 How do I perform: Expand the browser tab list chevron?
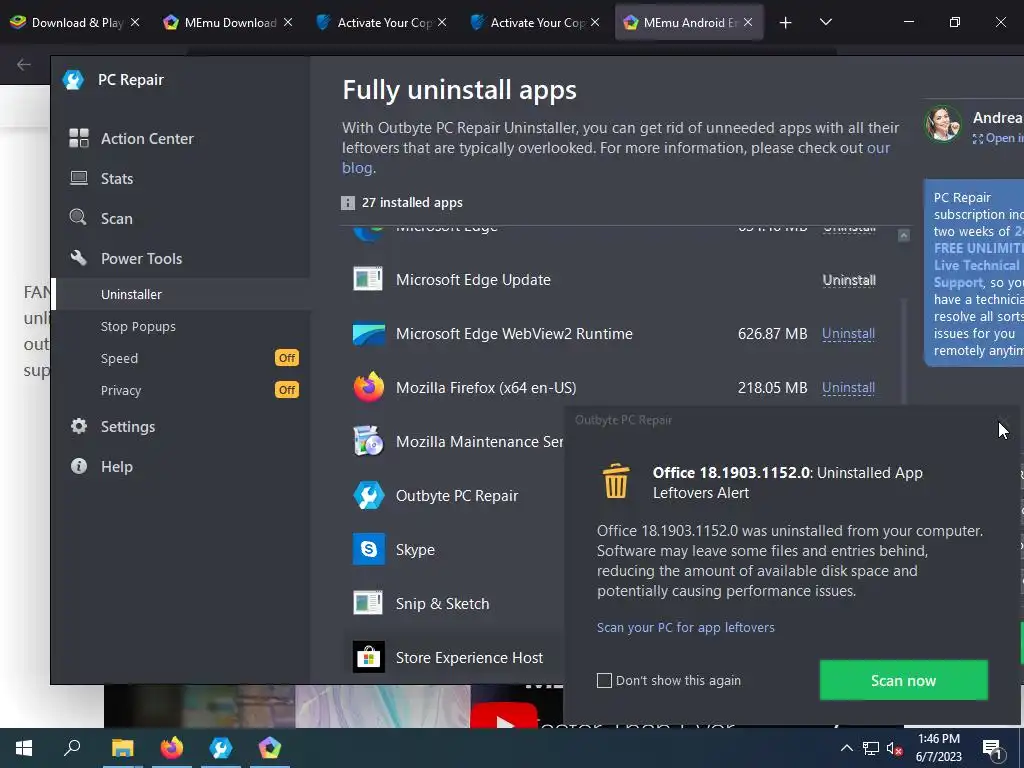coord(825,22)
